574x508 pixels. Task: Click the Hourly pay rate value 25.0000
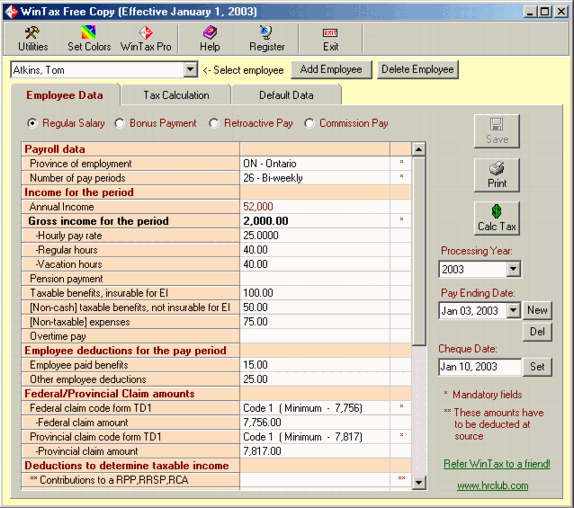click(315, 235)
